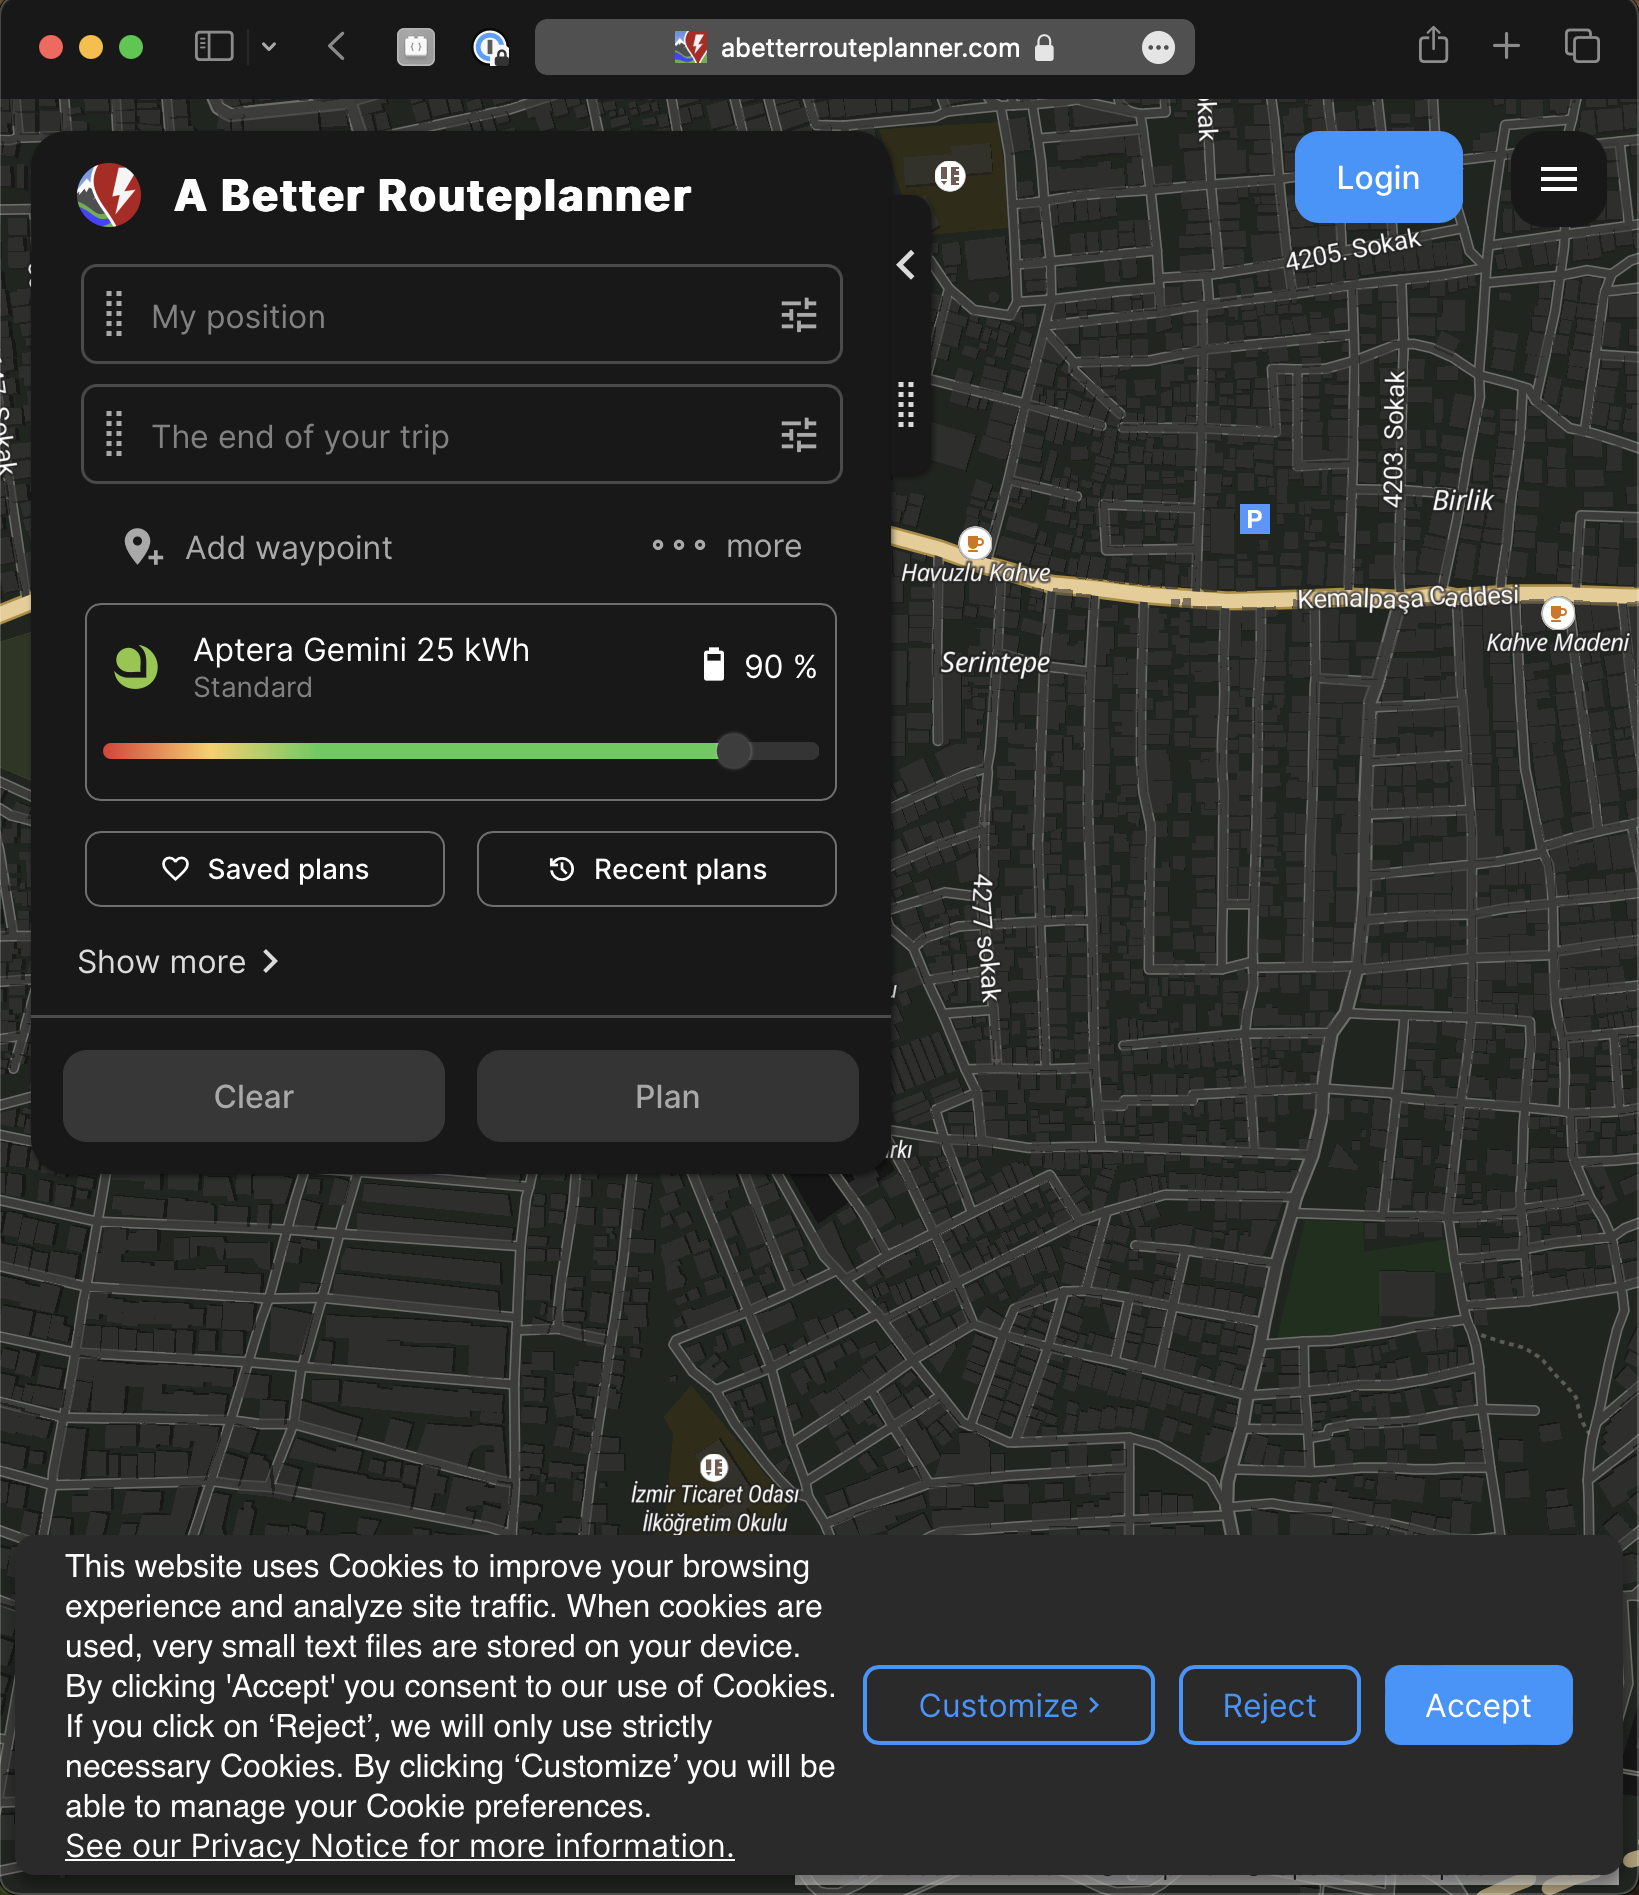Click the restaurant marker near Login button
Image resolution: width=1639 pixels, height=1895 pixels.
click(x=950, y=177)
